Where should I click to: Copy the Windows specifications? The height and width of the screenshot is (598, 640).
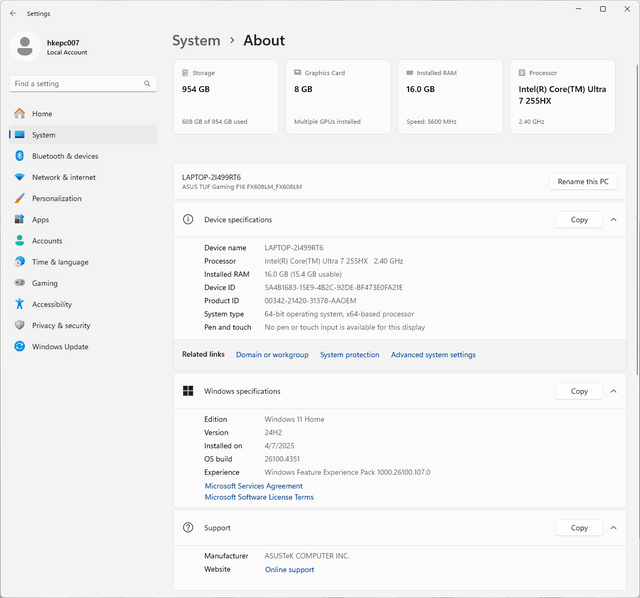pos(579,391)
